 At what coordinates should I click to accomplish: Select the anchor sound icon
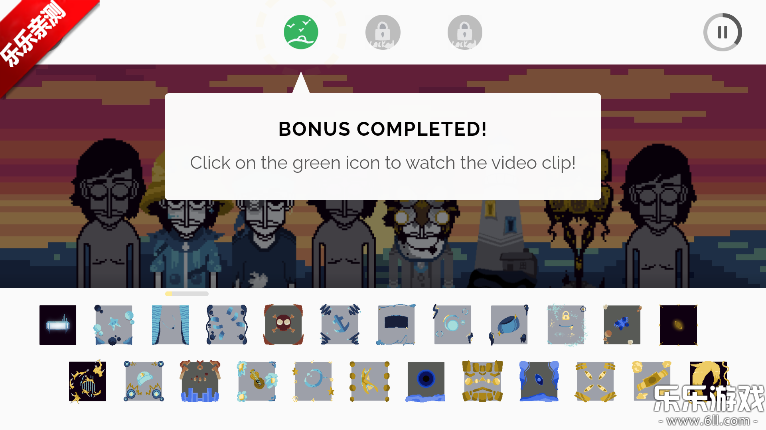[340, 325]
